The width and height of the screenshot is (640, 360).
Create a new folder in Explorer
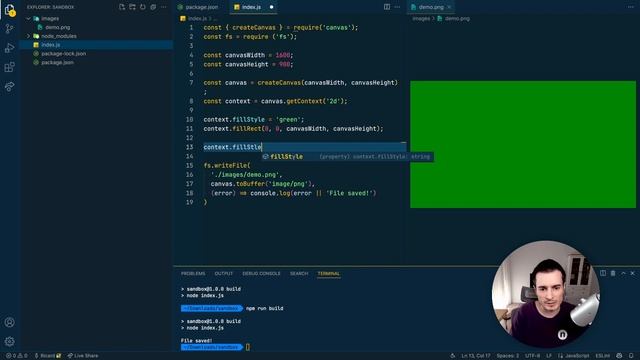pyautogui.click(x=132, y=7)
